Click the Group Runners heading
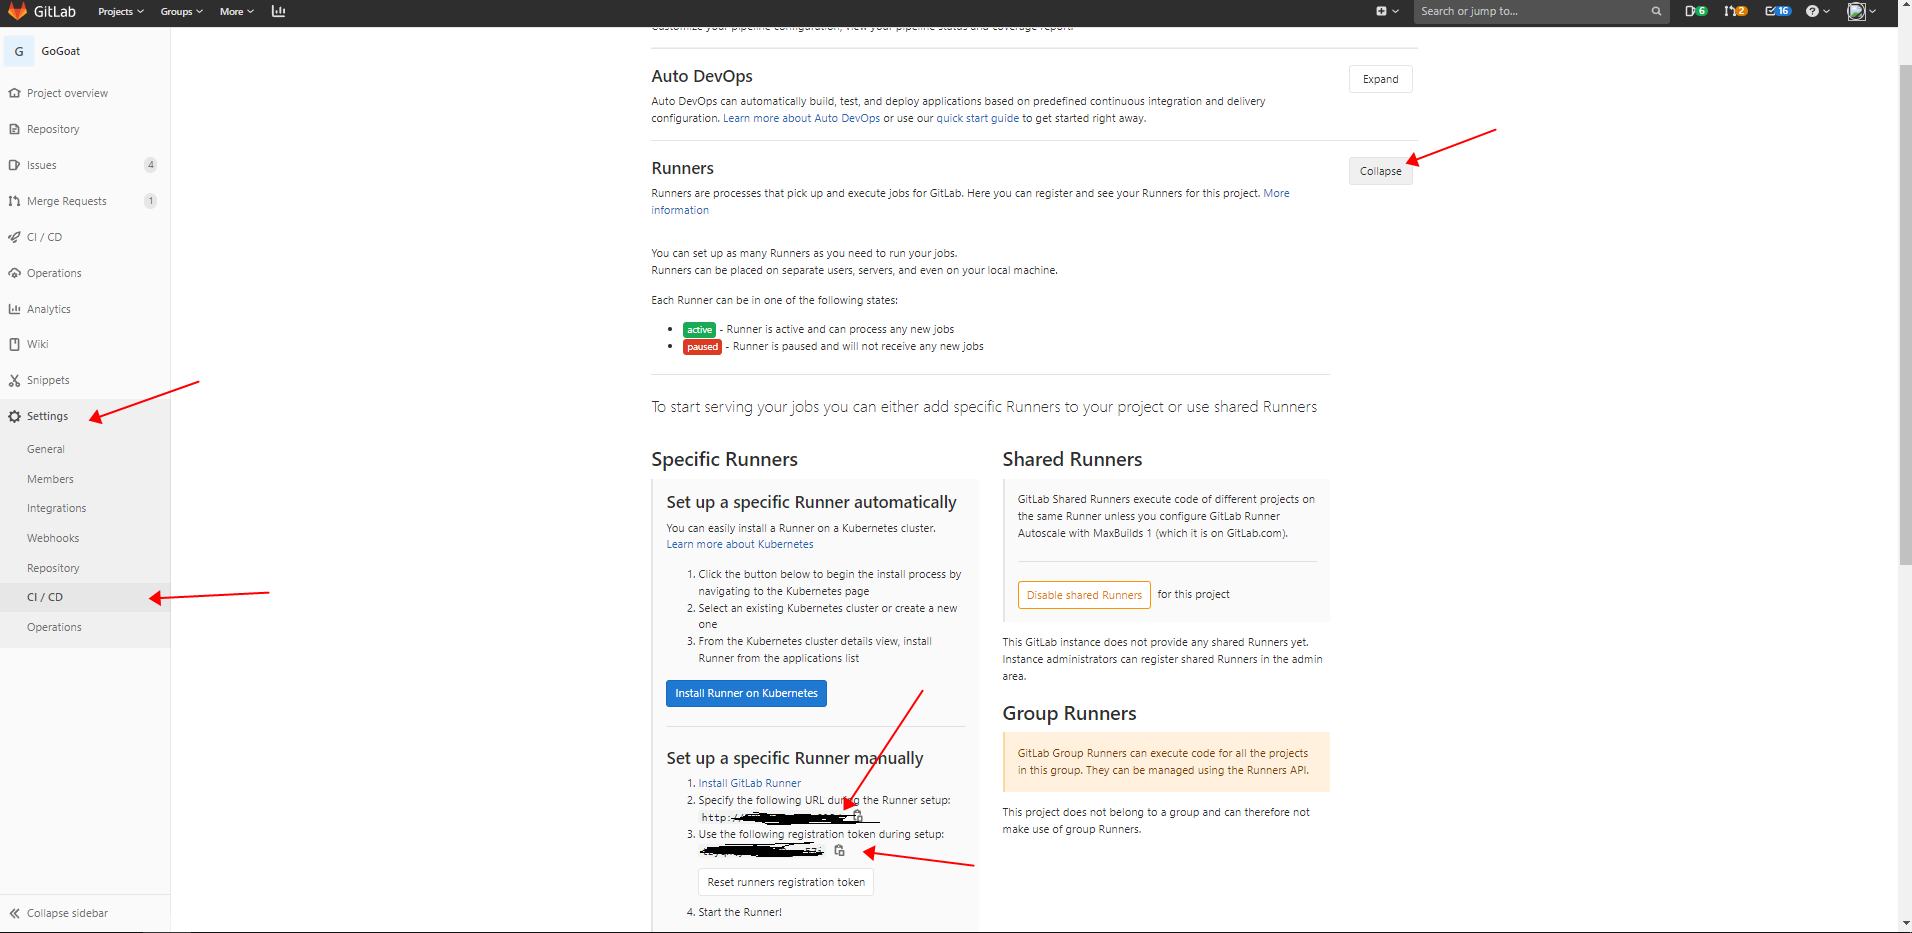Image resolution: width=1912 pixels, height=933 pixels. (1069, 713)
